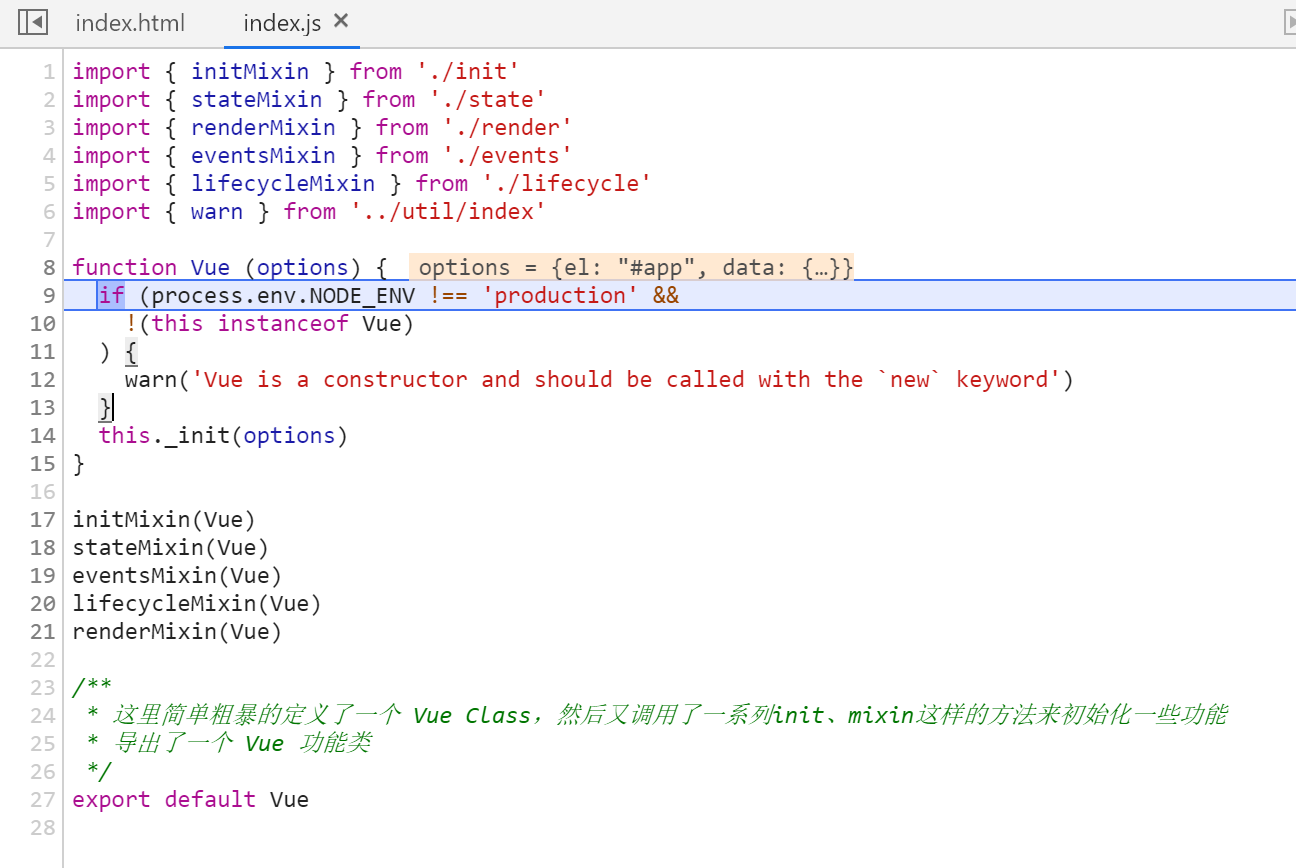
Task: Click the comment opener /** on line 23
Action: coord(92,688)
